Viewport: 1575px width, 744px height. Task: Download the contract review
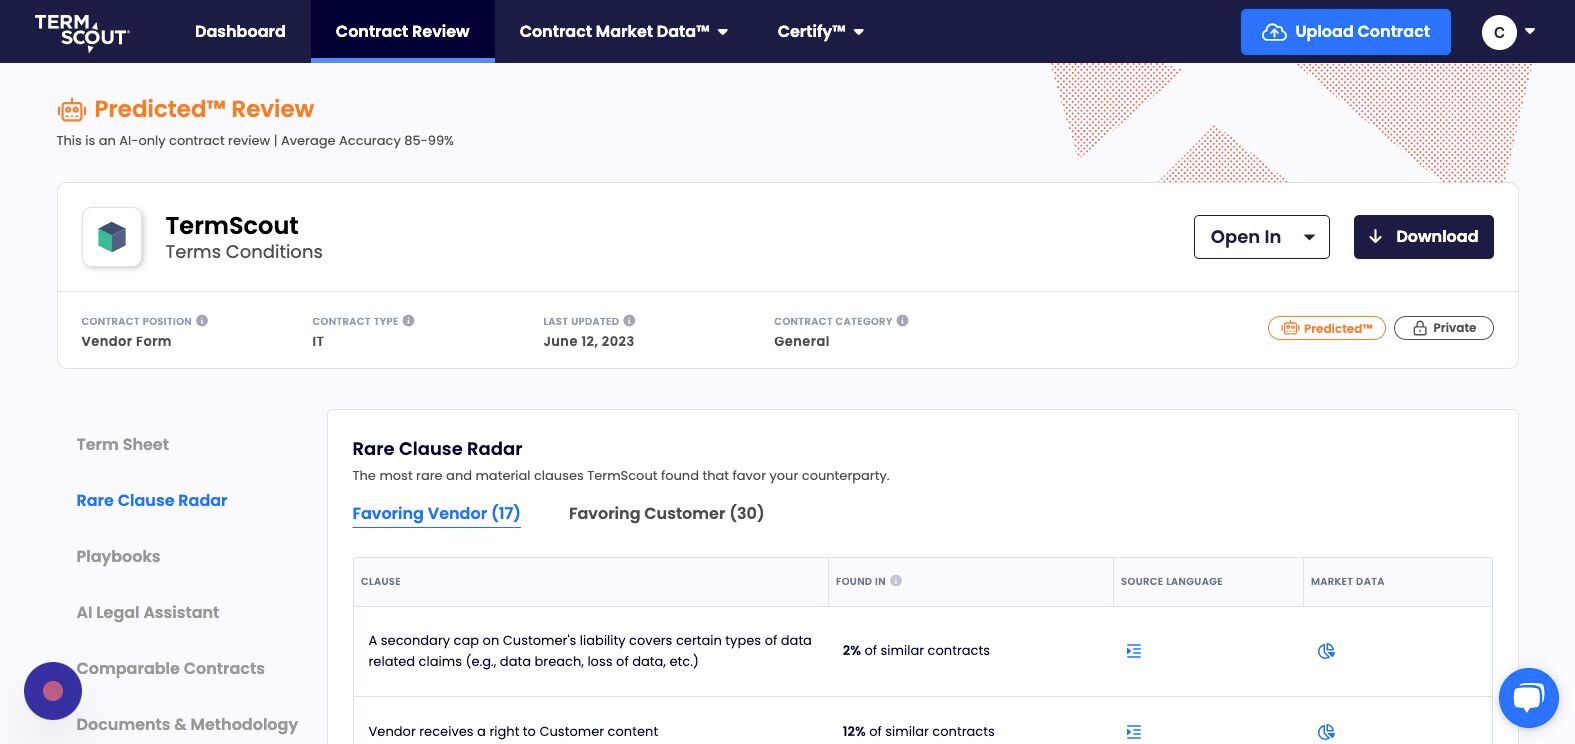point(1423,237)
